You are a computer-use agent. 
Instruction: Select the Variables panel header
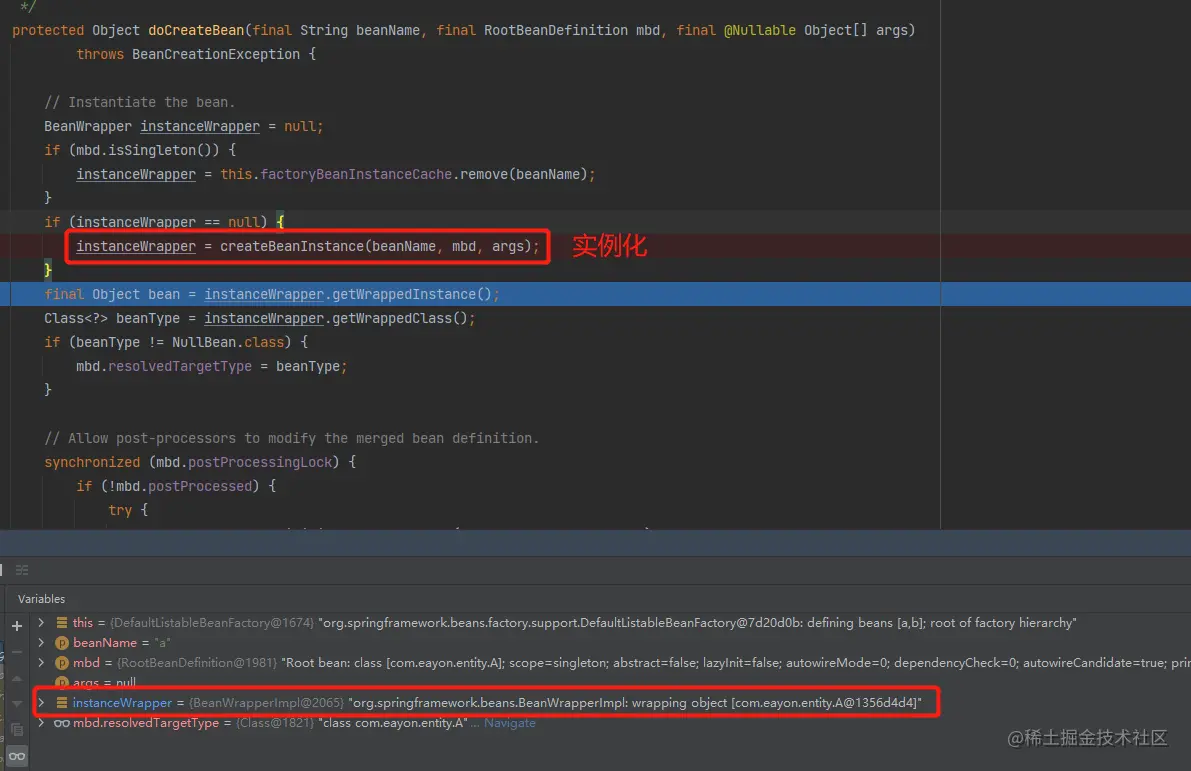(42, 599)
